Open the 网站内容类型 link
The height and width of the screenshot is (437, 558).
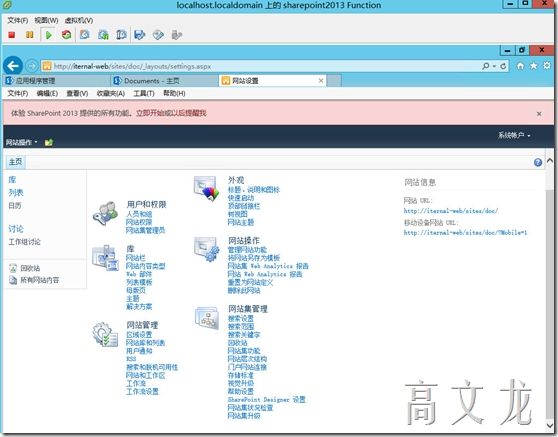[x=146, y=266]
